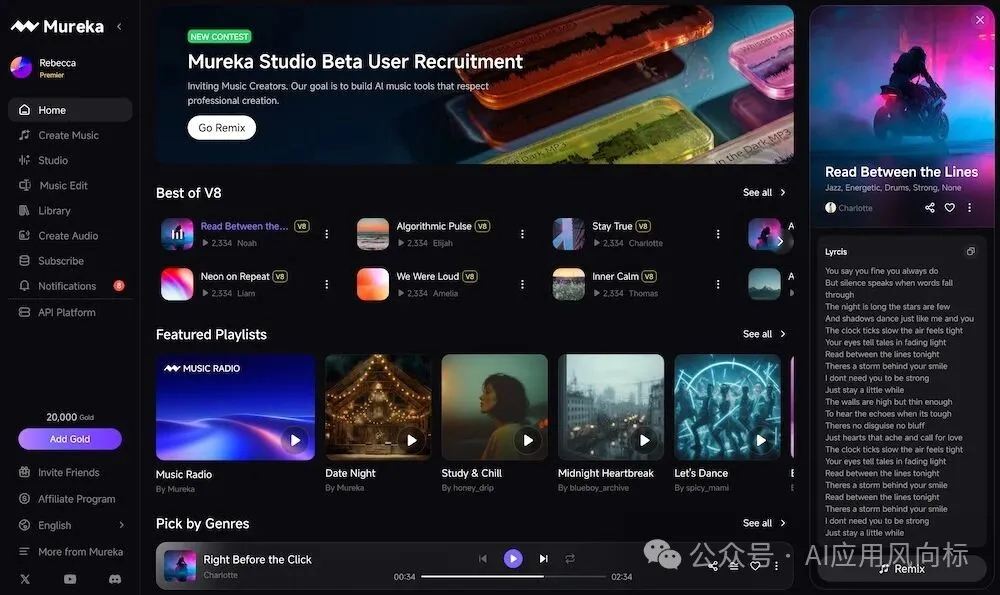The image size is (1000, 595).
Task: Copy lyrics using the icon beside the Lyrics heading
Action: click(x=970, y=252)
